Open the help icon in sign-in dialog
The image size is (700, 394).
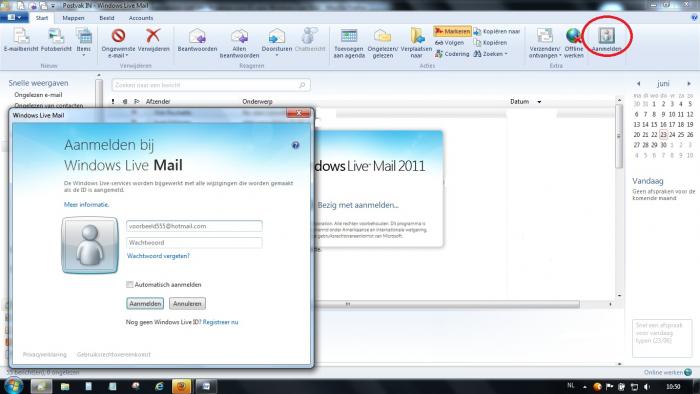pos(295,145)
